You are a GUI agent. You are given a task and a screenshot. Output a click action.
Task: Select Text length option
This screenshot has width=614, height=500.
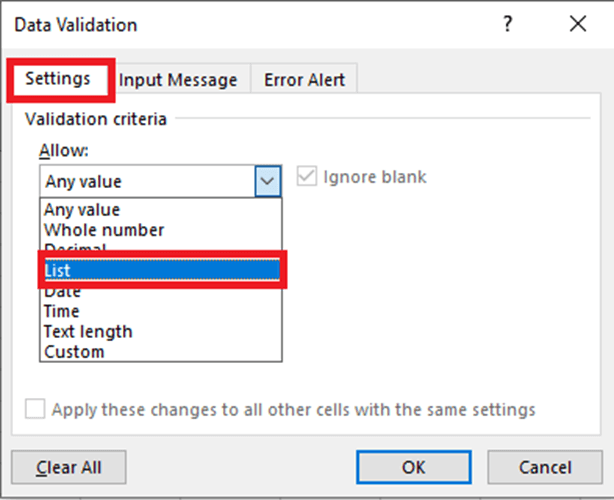tap(88, 332)
